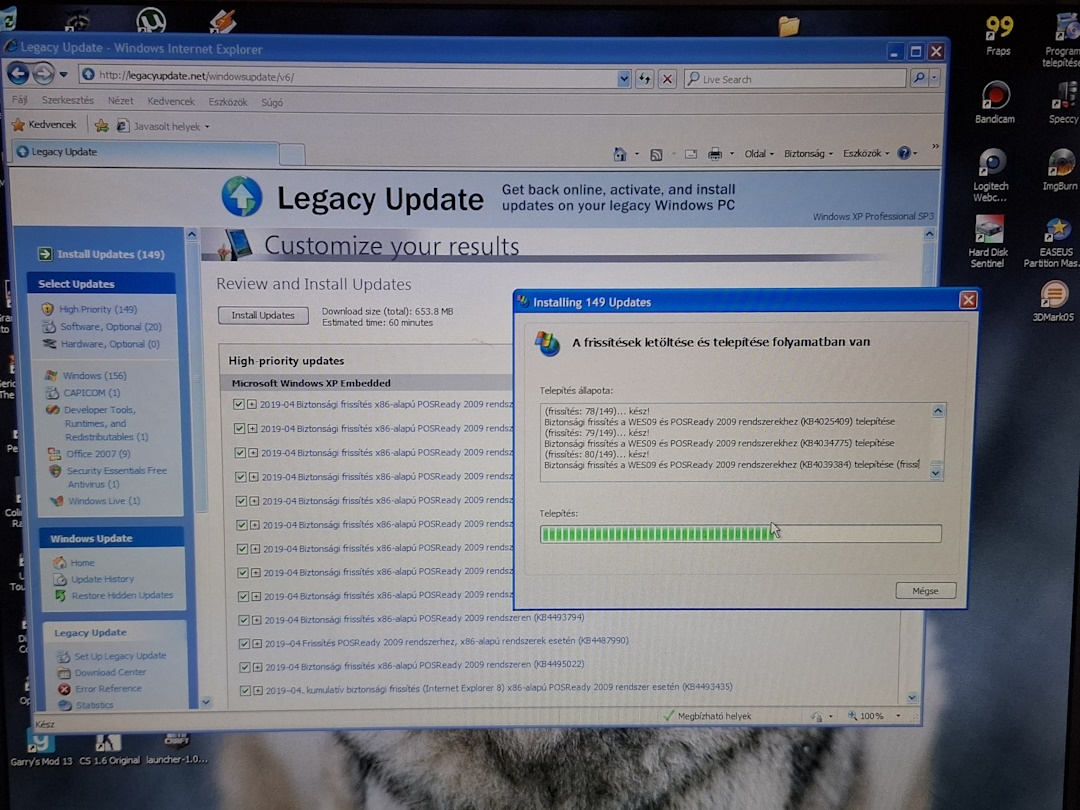Click the Mégse button in install dialog
This screenshot has height=810, width=1080.
(925, 591)
